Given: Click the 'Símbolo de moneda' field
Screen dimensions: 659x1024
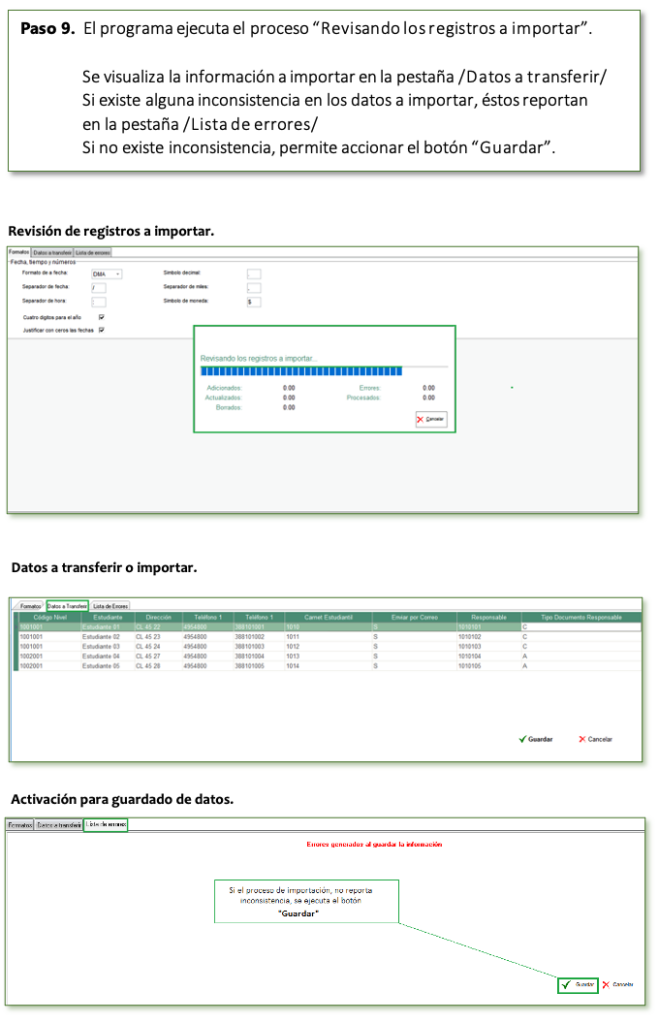Looking at the screenshot, I should [x=253, y=301].
